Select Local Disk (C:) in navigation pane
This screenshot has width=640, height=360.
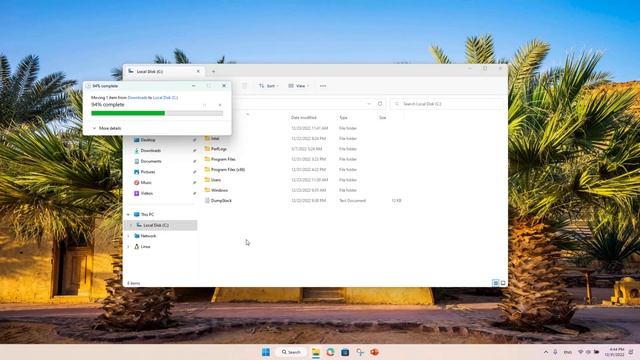coord(156,225)
